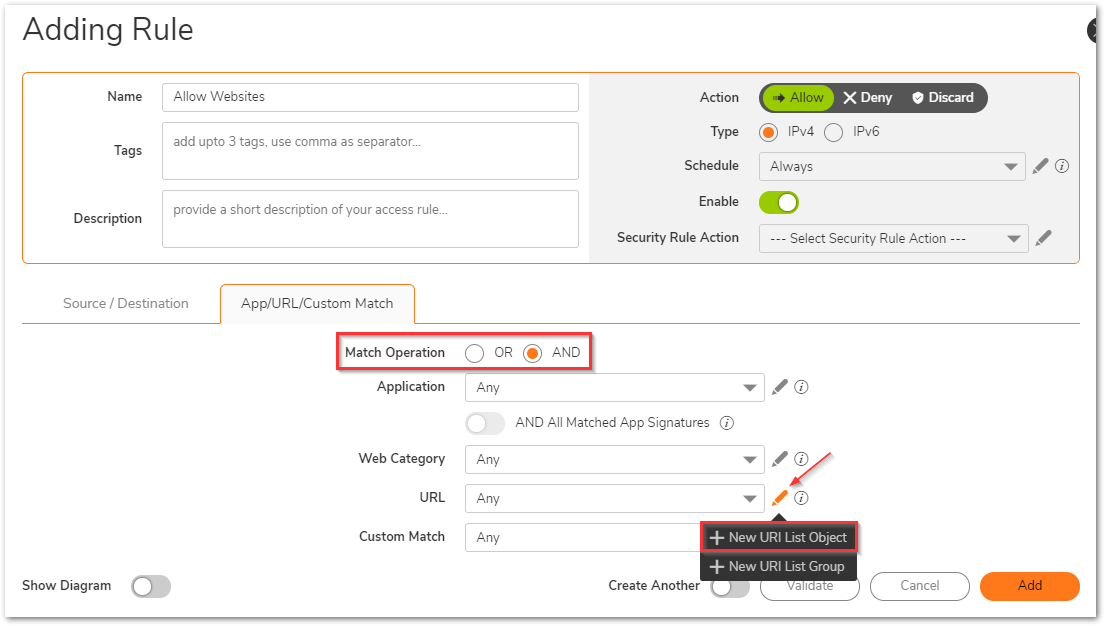Image resolution: width=1105 pixels, height=626 pixels.
Task: Switch to the Source / Destination tab
Action: [x=126, y=303]
